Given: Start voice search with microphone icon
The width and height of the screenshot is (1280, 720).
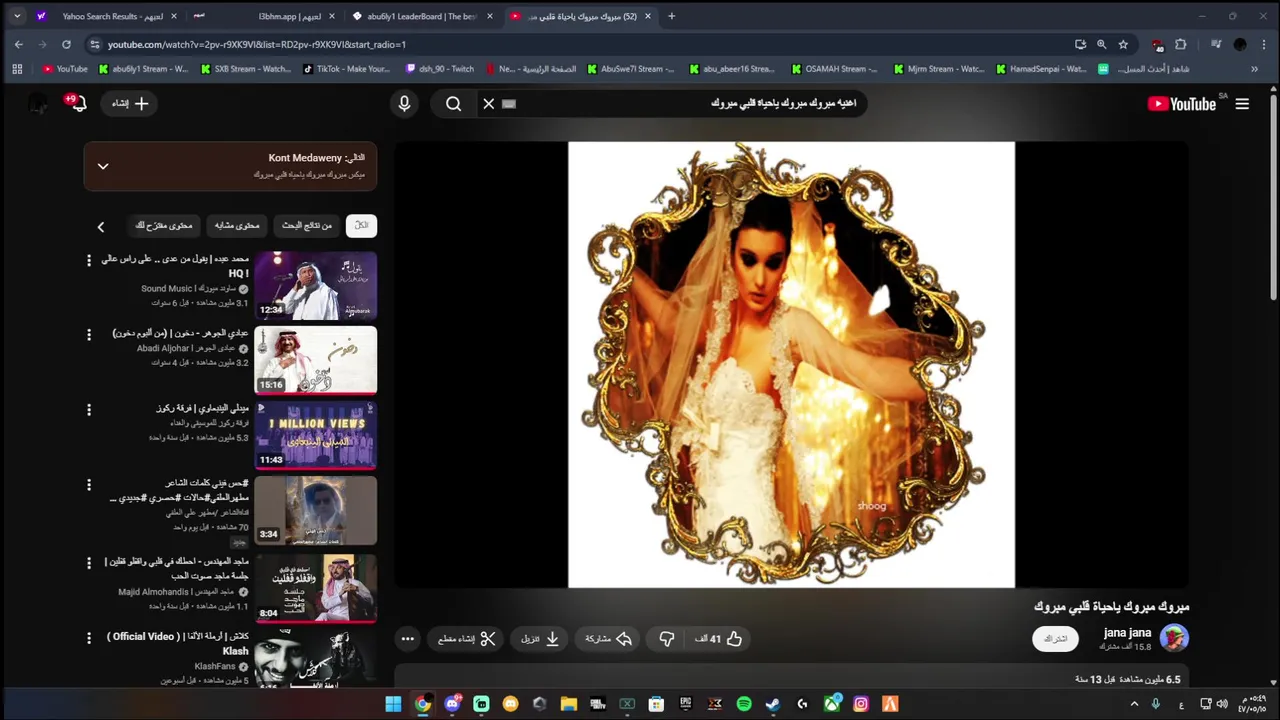Looking at the screenshot, I should 404,104.
